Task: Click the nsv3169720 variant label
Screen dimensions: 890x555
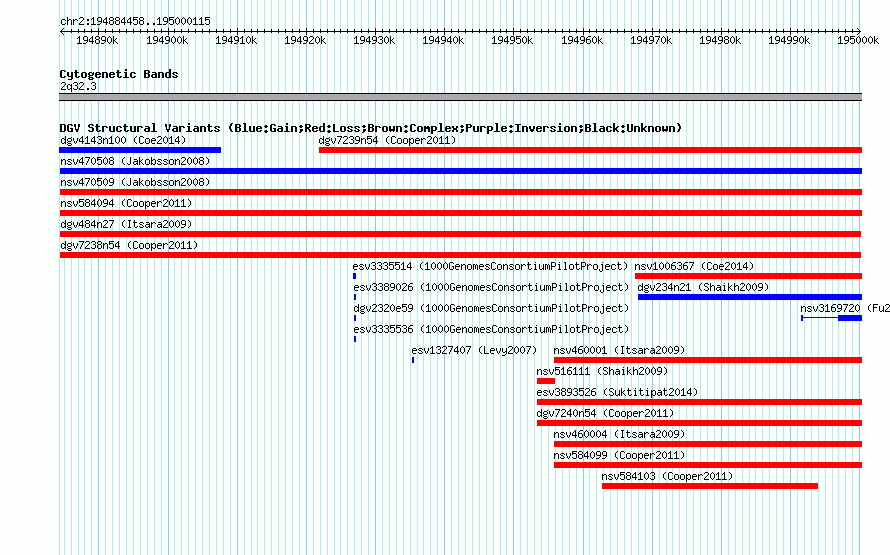Action: point(845,308)
